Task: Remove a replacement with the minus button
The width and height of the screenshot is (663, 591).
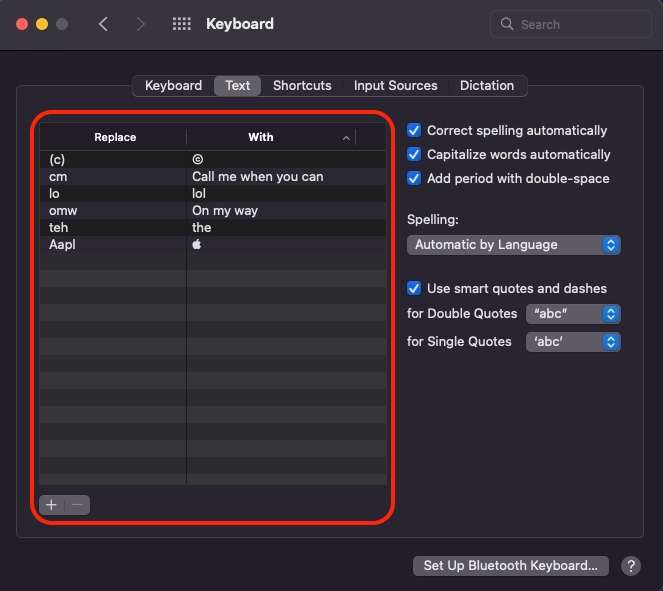Action: 77,505
